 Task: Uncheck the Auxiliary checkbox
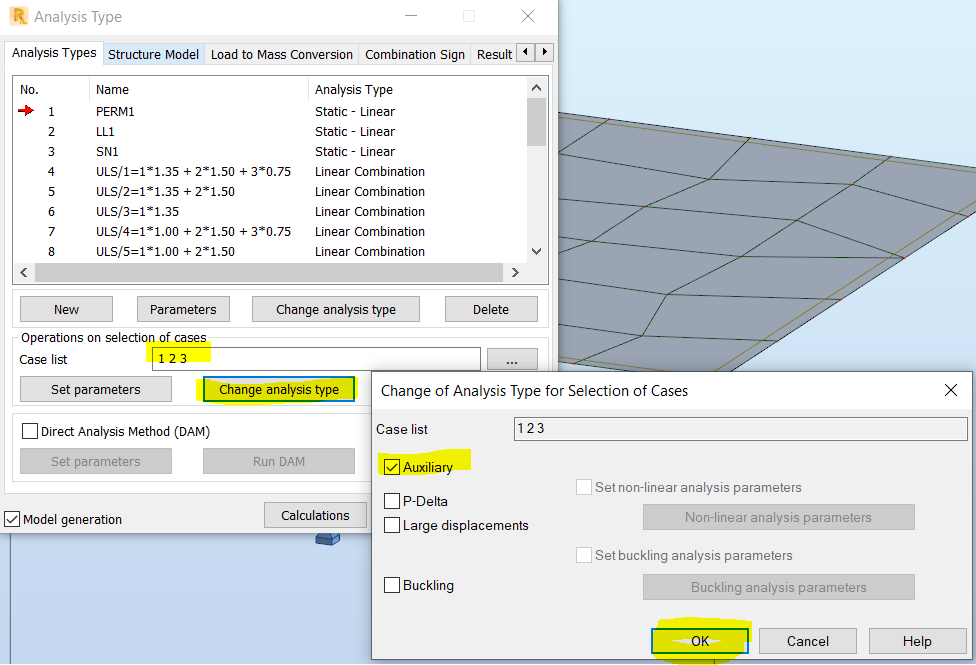(393, 466)
